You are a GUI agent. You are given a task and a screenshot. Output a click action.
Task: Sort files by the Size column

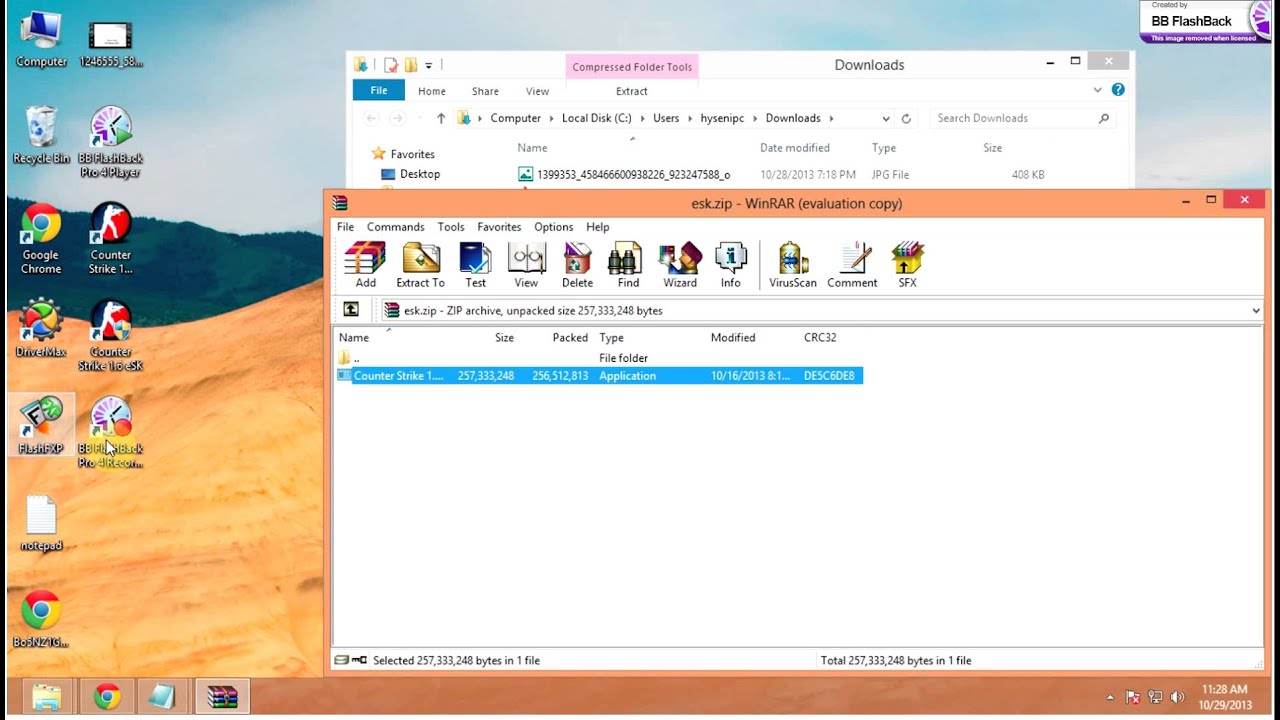point(504,338)
